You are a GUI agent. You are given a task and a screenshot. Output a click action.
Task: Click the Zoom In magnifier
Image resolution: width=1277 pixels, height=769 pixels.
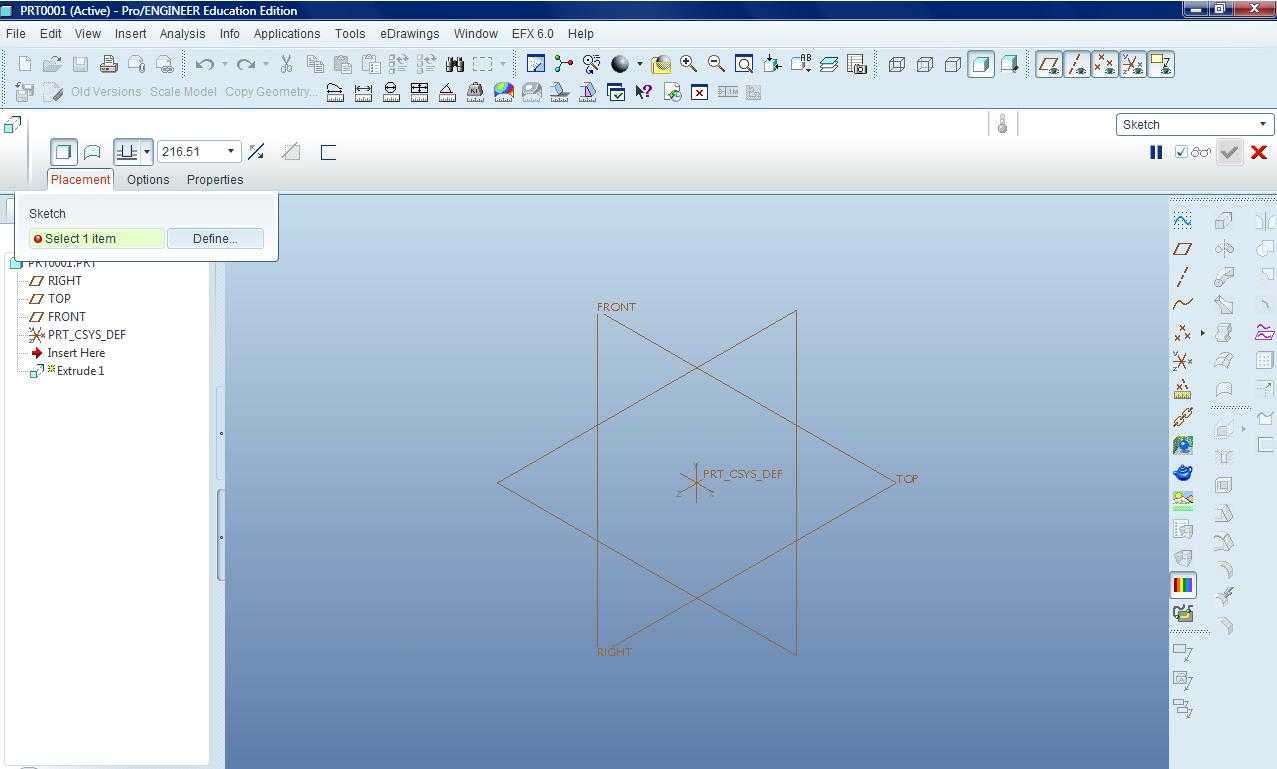click(688, 64)
